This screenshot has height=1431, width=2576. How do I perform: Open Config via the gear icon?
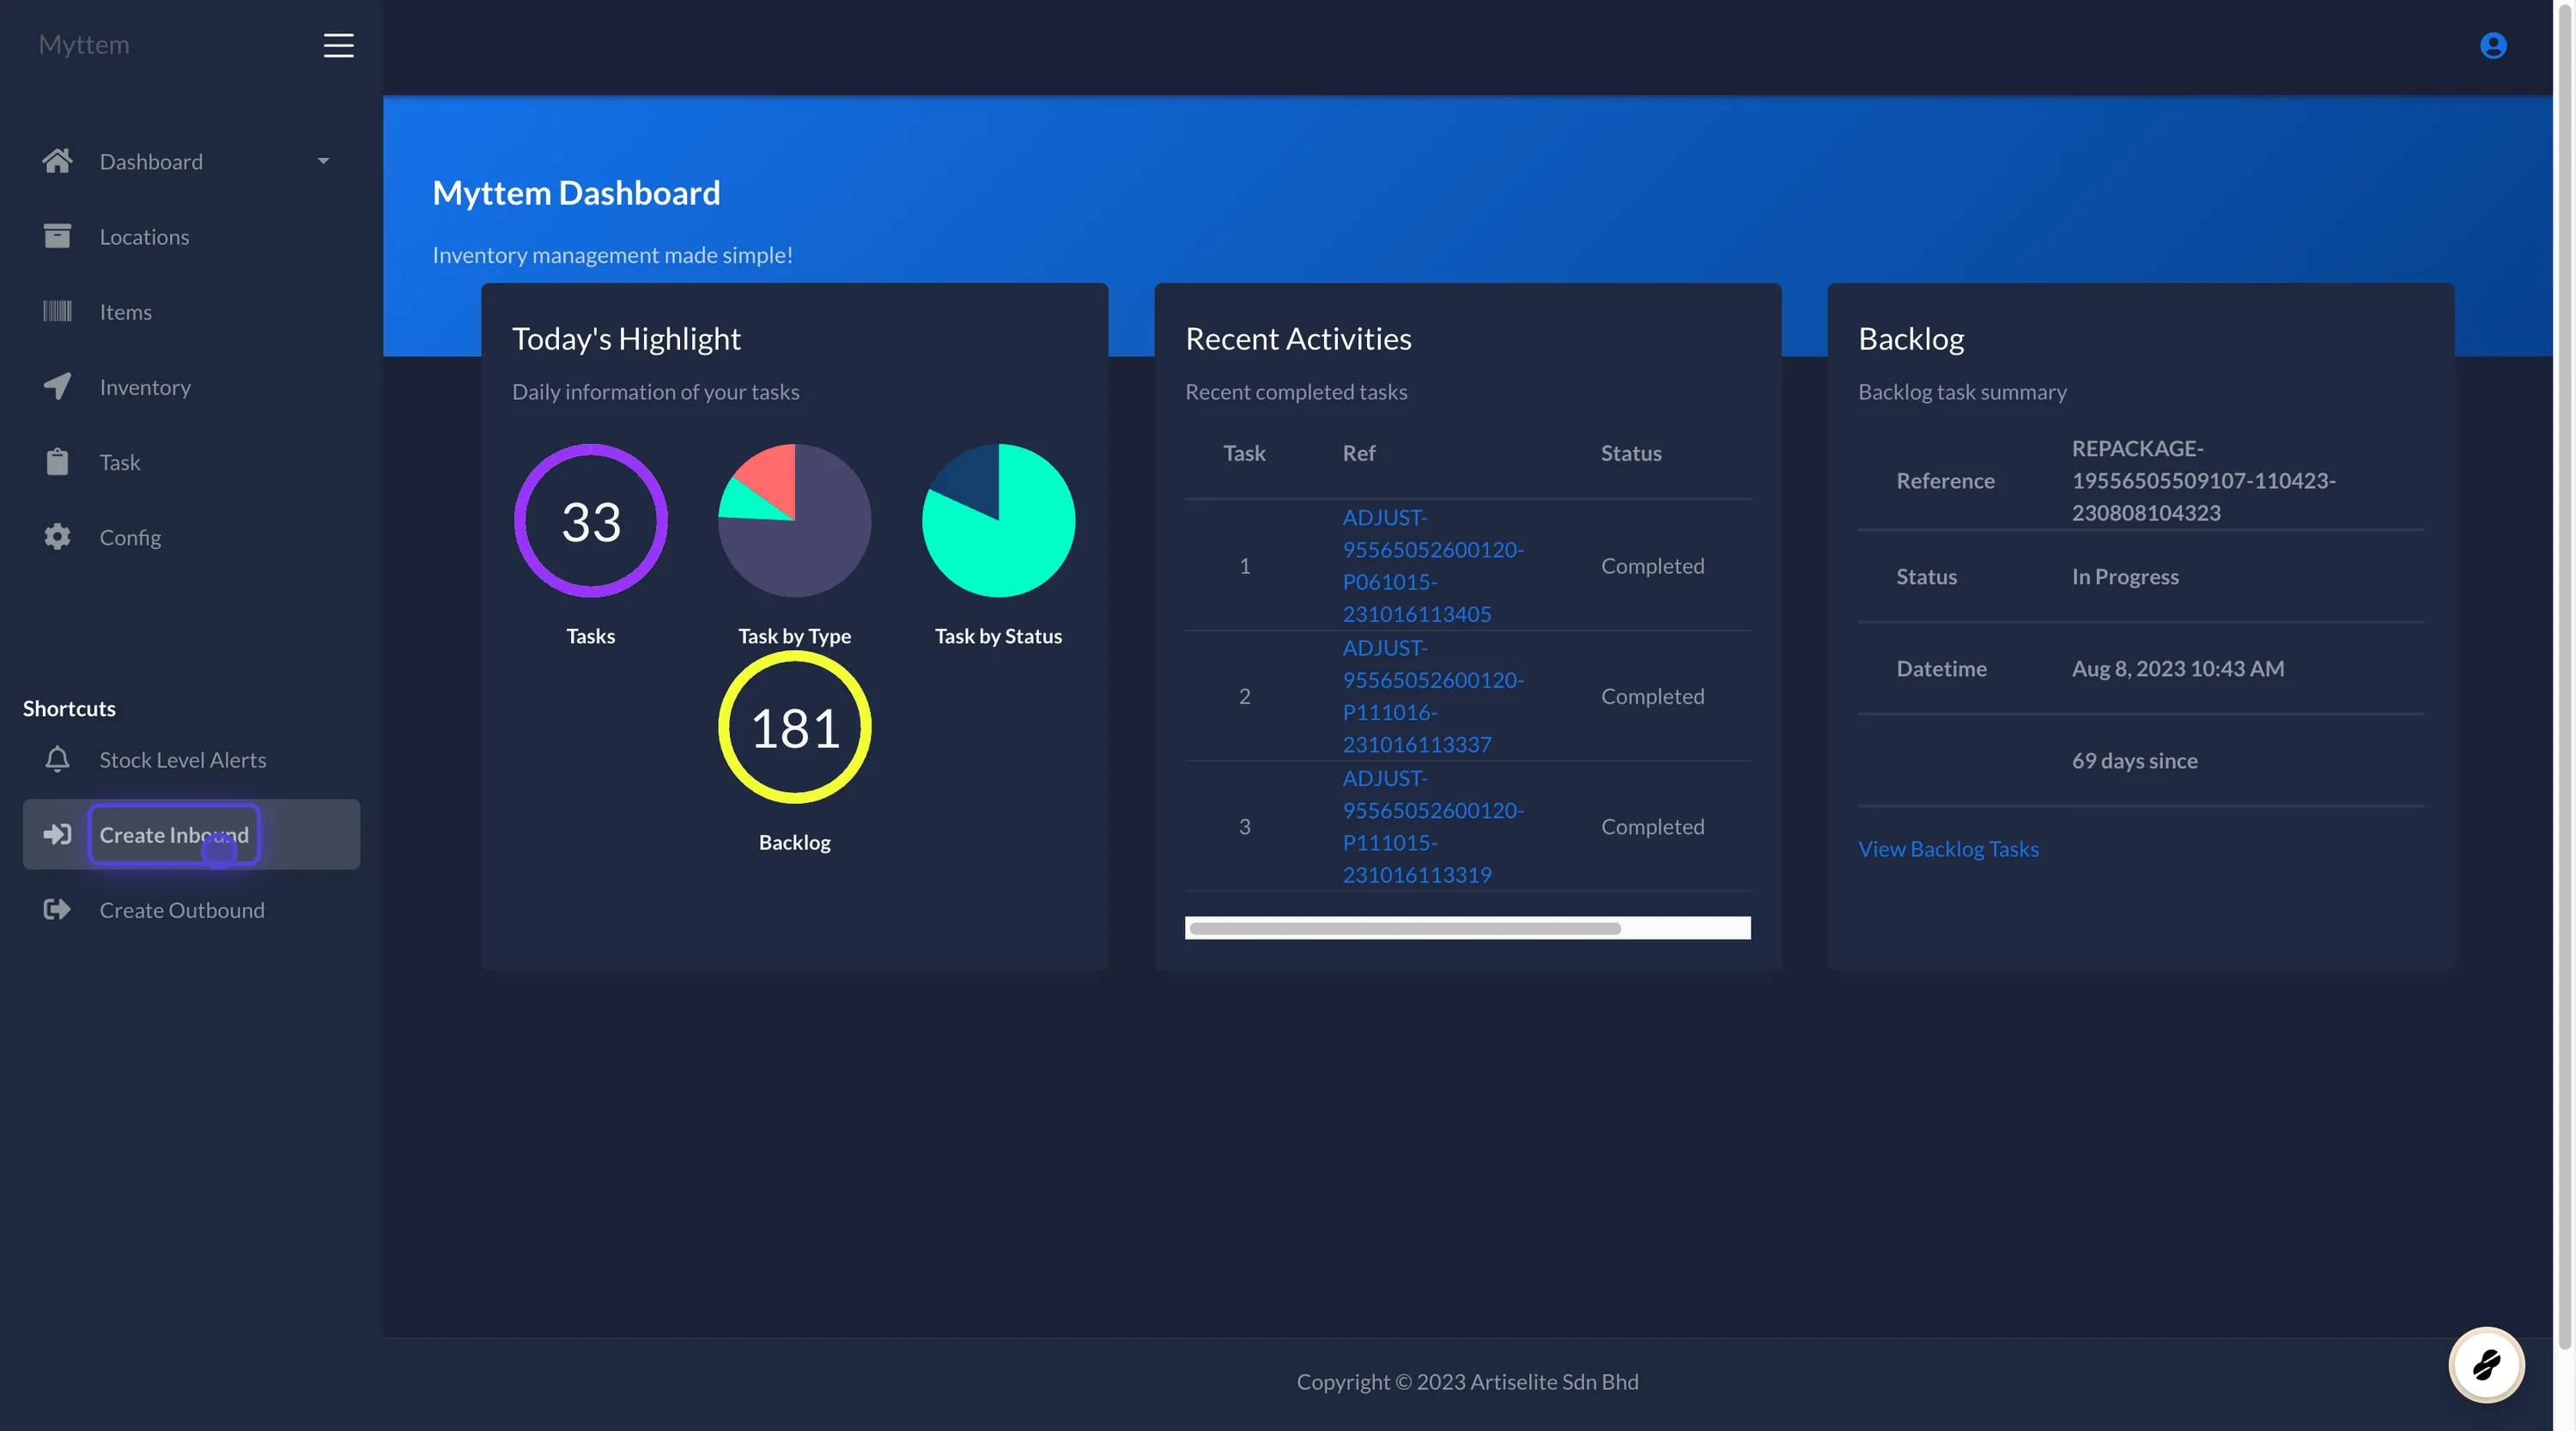tap(57, 536)
